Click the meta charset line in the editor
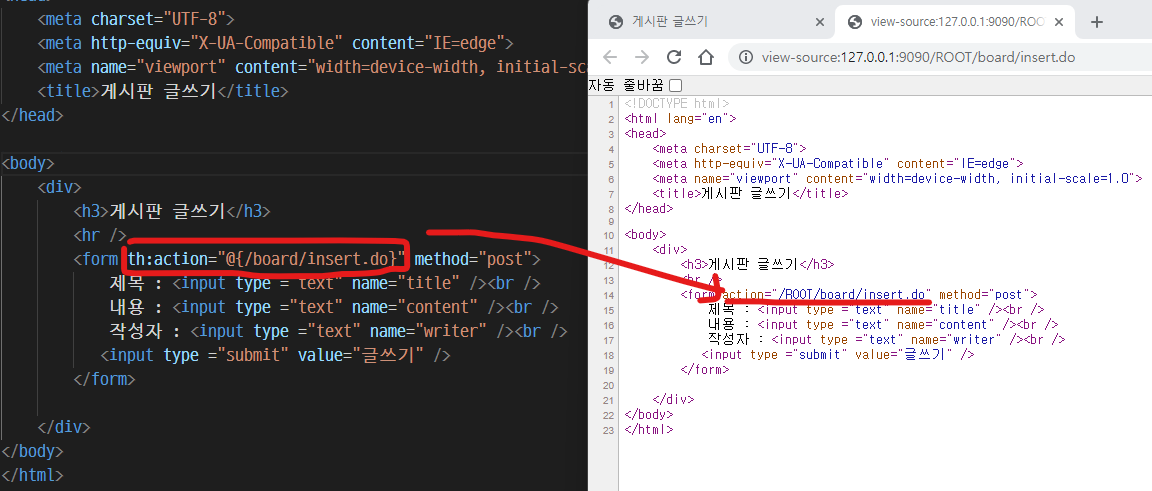 tap(137, 19)
